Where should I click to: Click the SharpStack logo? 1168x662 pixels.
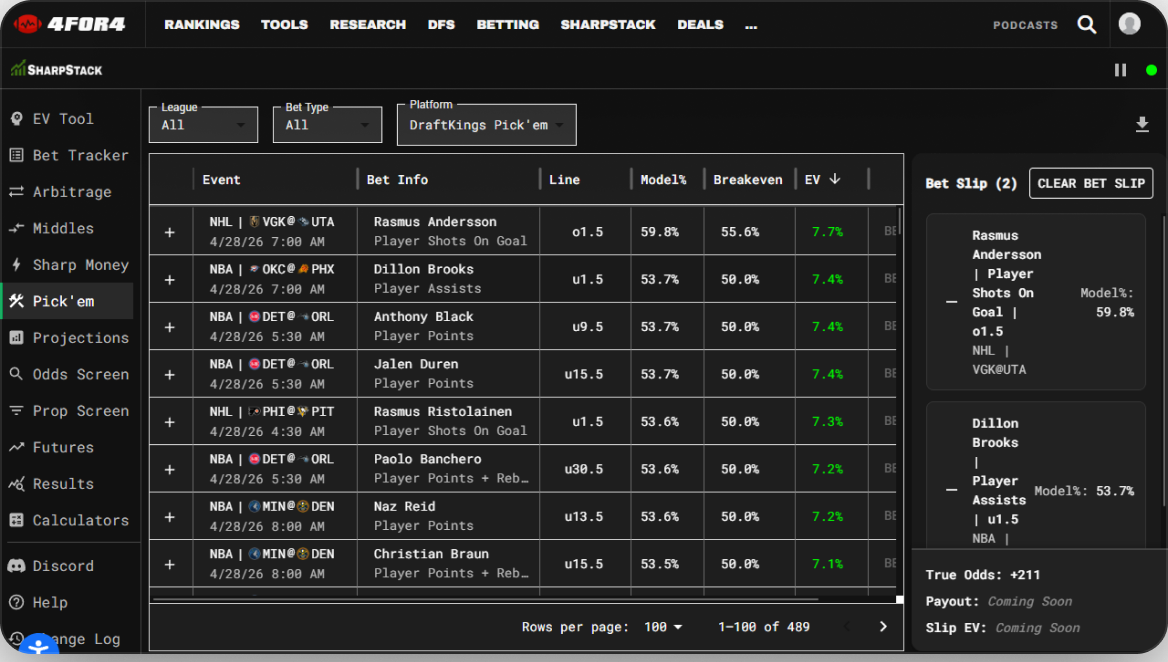[x=57, y=69]
